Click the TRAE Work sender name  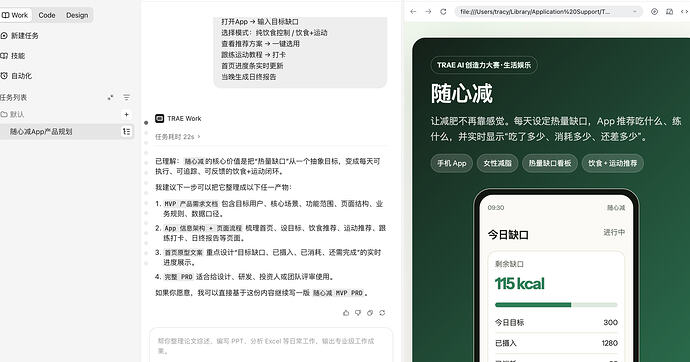(184, 118)
